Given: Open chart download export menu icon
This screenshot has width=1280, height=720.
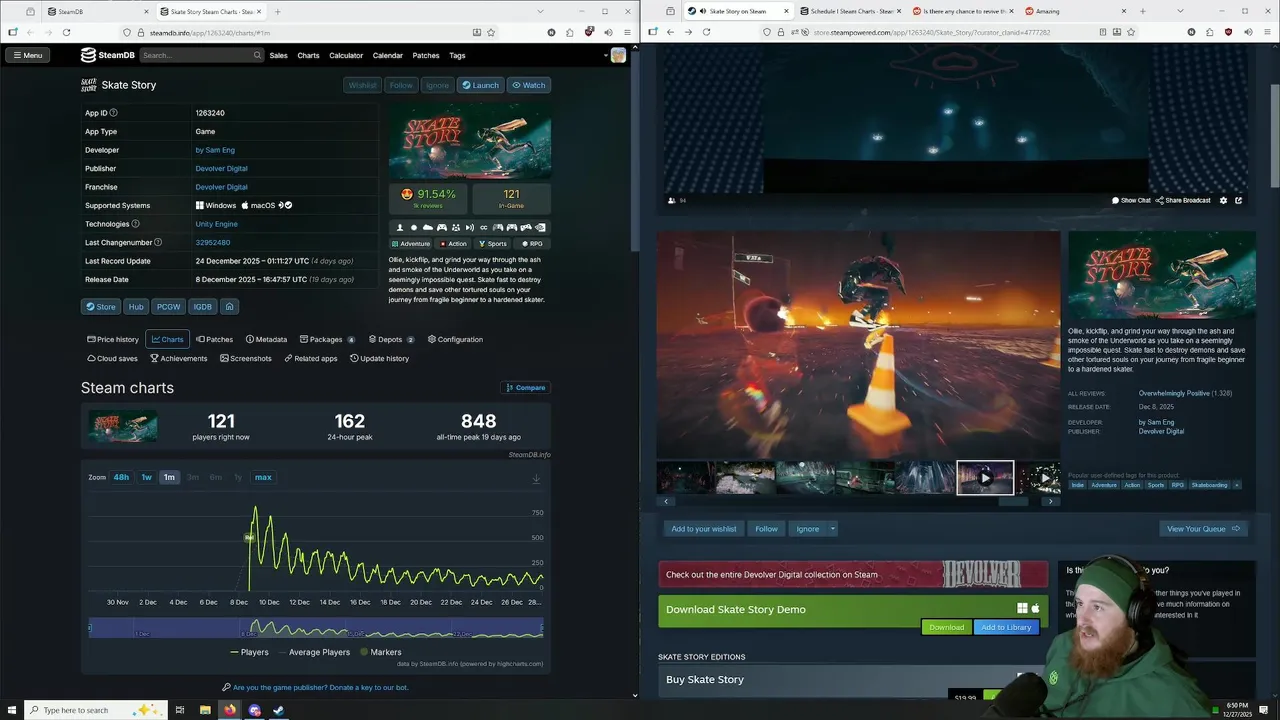Looking at the screenshot, I should [536, 478].
